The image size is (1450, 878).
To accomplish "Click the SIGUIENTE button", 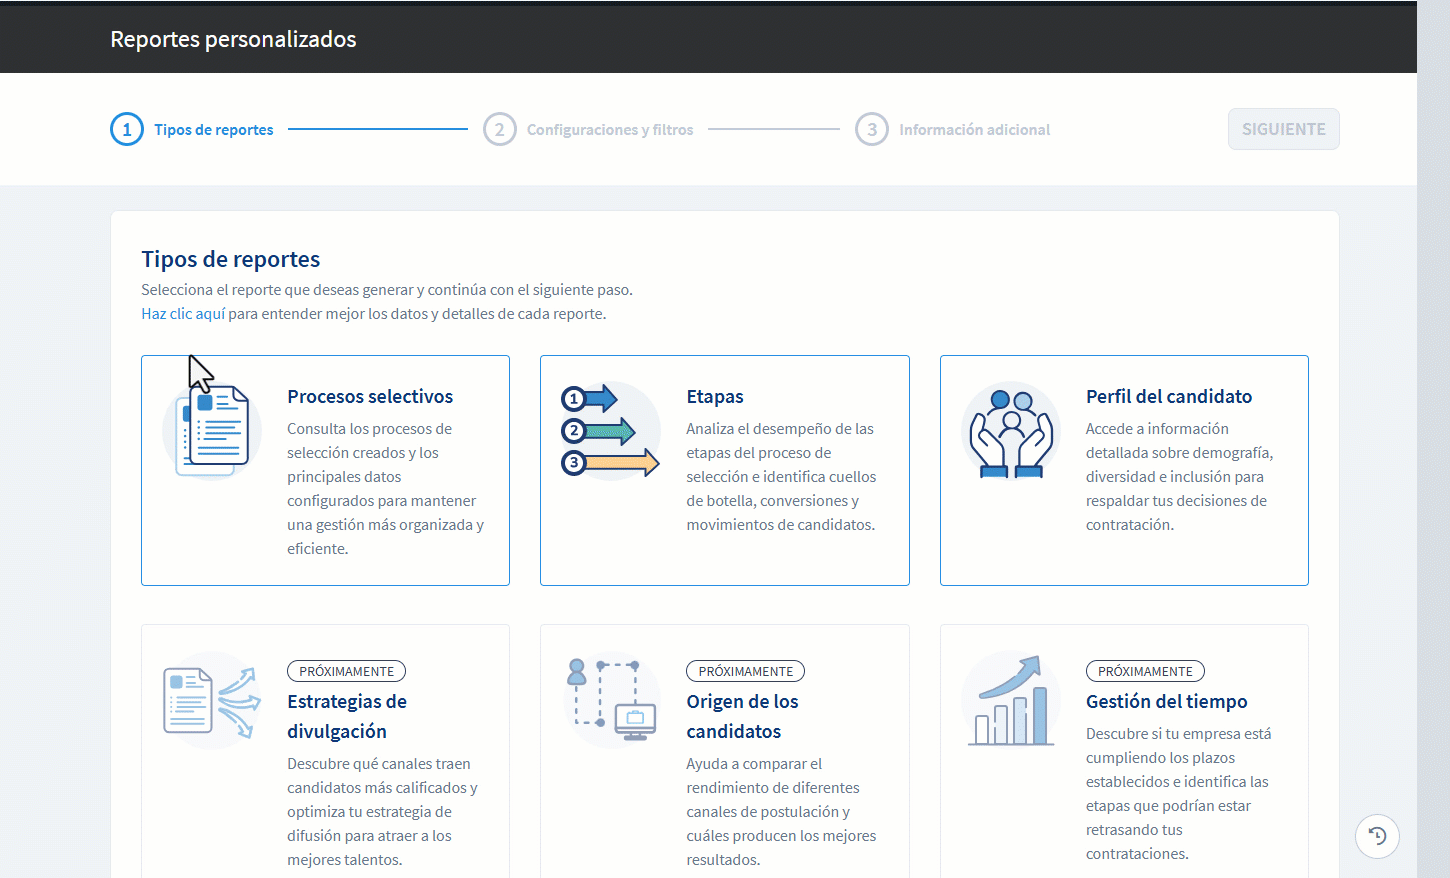I will coord(1284,129).
